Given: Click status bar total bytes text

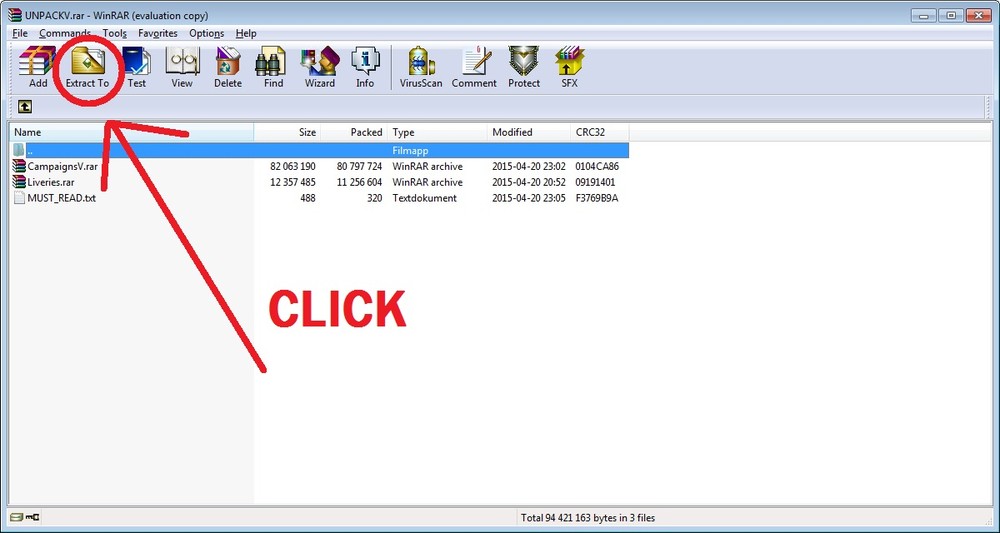Looking at the screenshot, I should point(587,518).
